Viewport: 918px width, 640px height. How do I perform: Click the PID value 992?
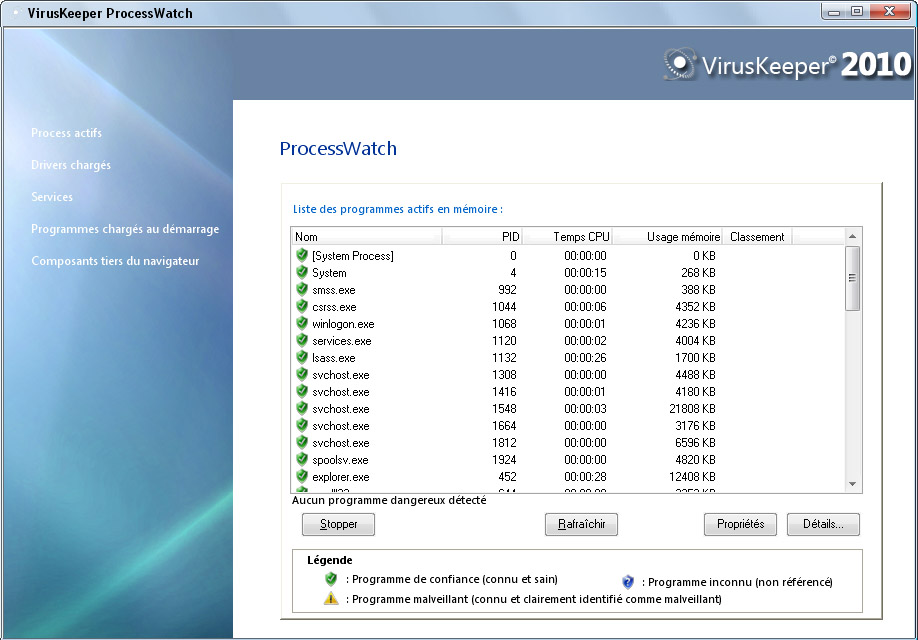click(508, 290)
